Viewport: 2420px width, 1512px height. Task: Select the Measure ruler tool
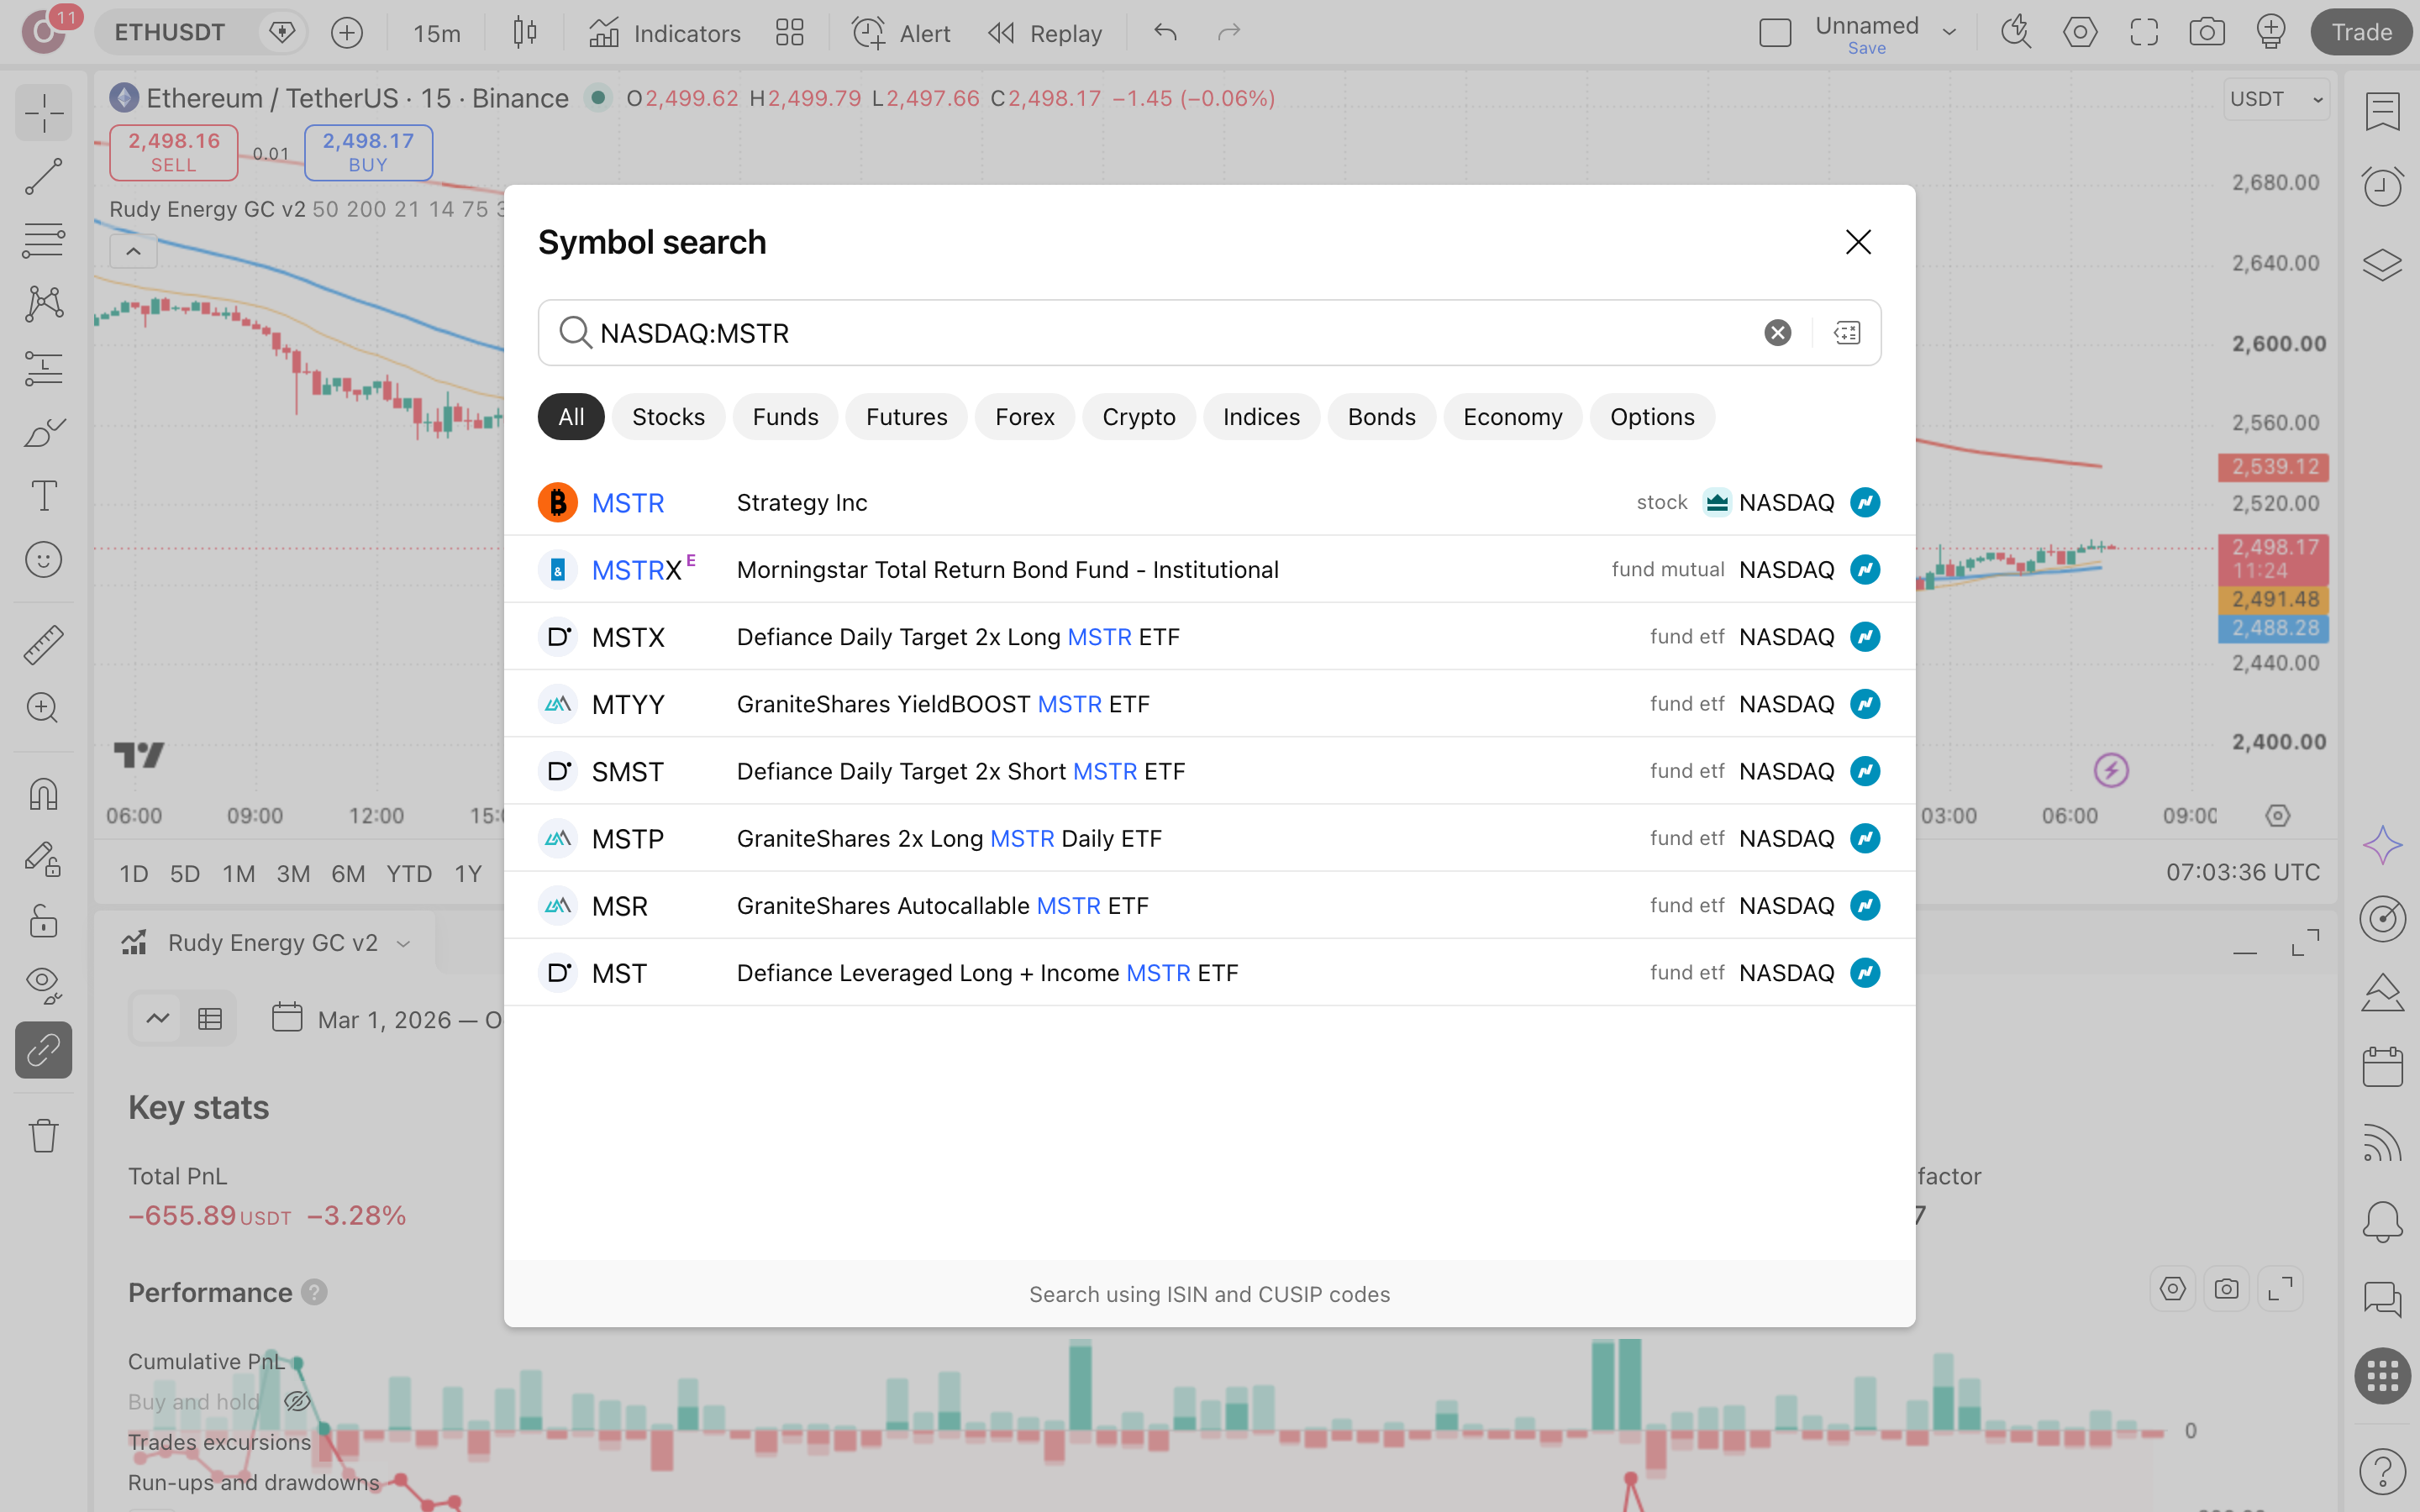(43, 644)
